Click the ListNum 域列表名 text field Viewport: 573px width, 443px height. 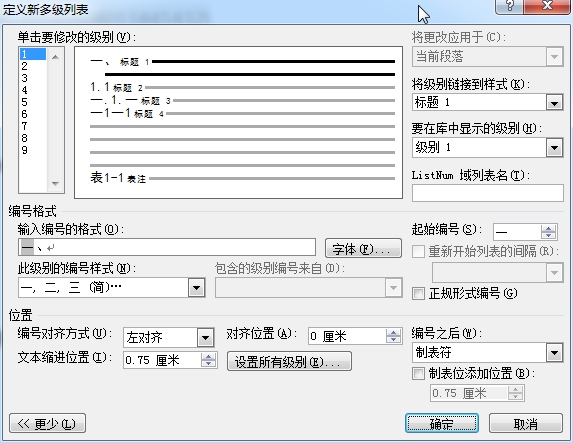click(488, 193)
